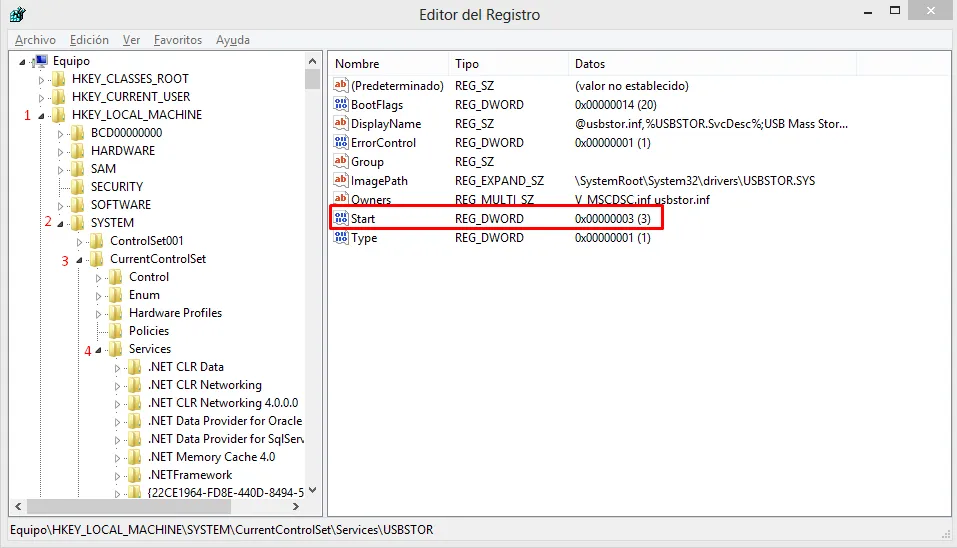Minimize the Editor del Registro window
The width and height of the screenshot is (957, 548).
pyautogui.click(x=868, y=12)
